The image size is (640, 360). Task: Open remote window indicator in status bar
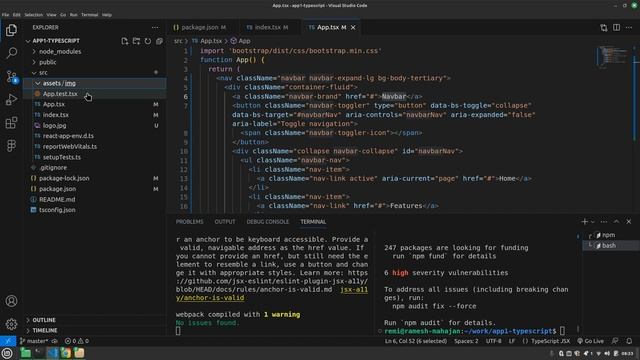tap(8, 341)
